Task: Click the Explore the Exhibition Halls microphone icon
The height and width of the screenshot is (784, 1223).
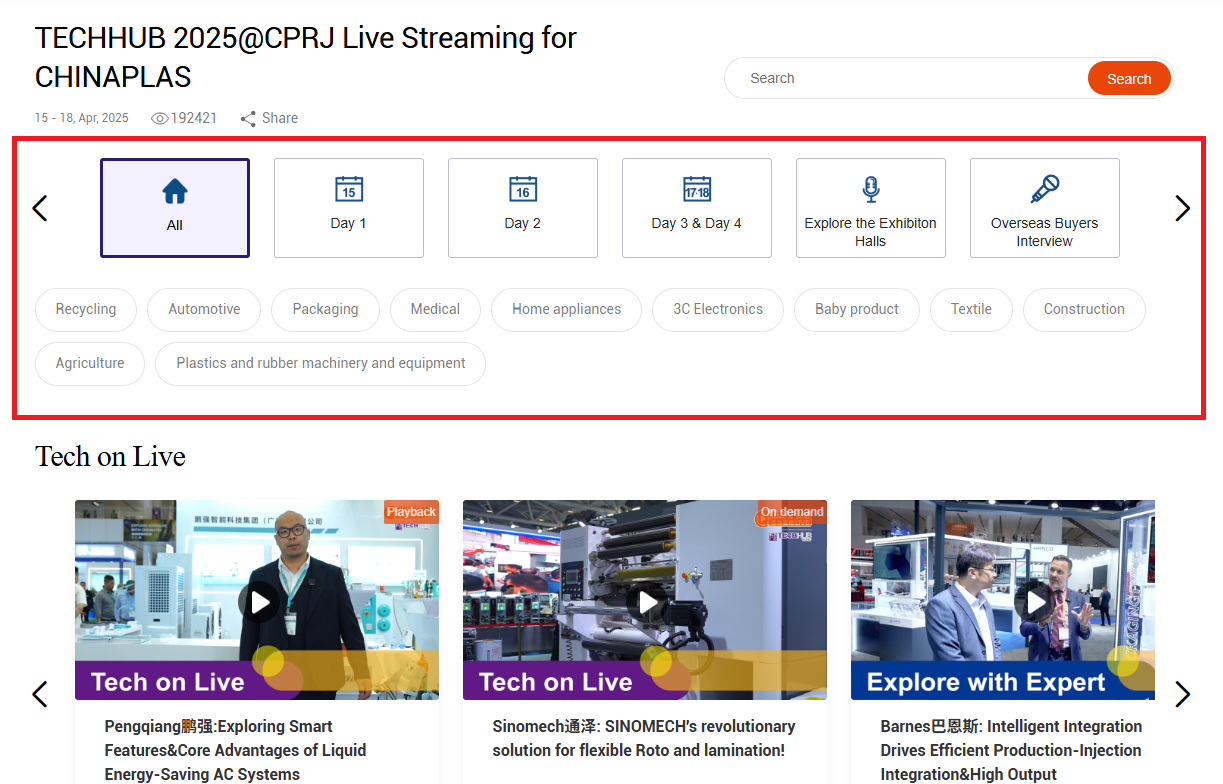Action: [x=871, y=189]
